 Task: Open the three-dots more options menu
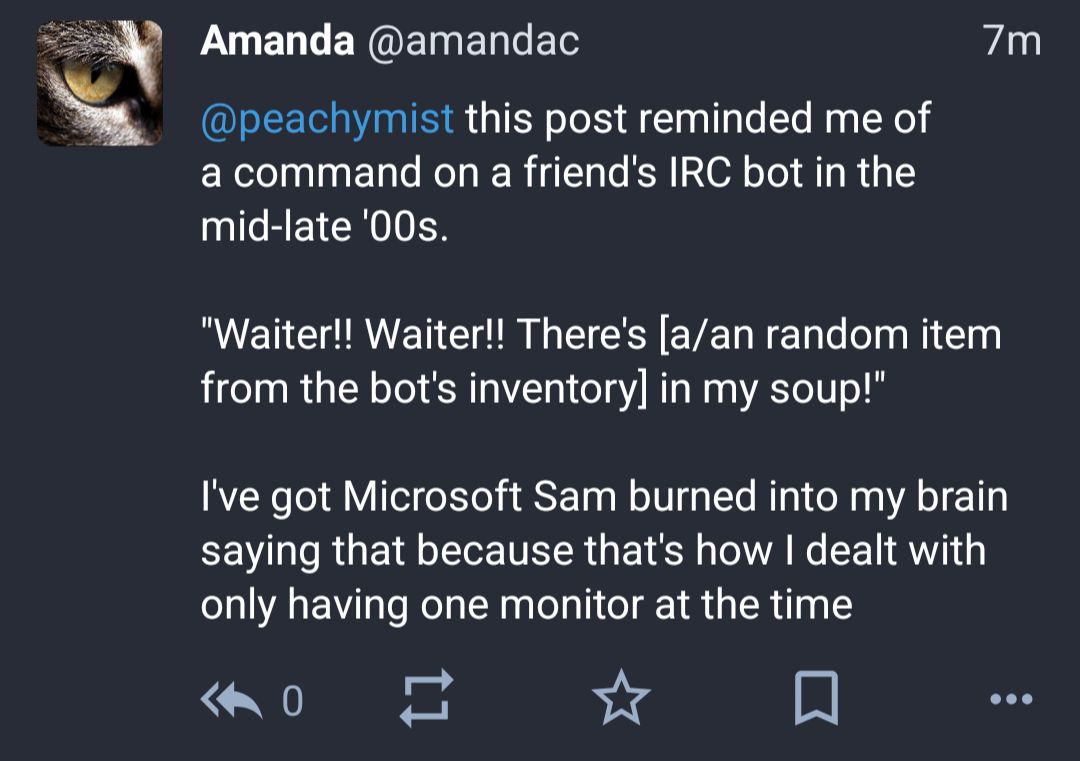1011,699
